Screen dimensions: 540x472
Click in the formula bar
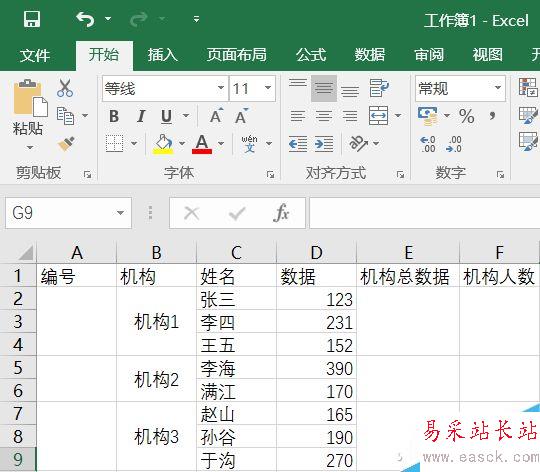pos(424,213)
